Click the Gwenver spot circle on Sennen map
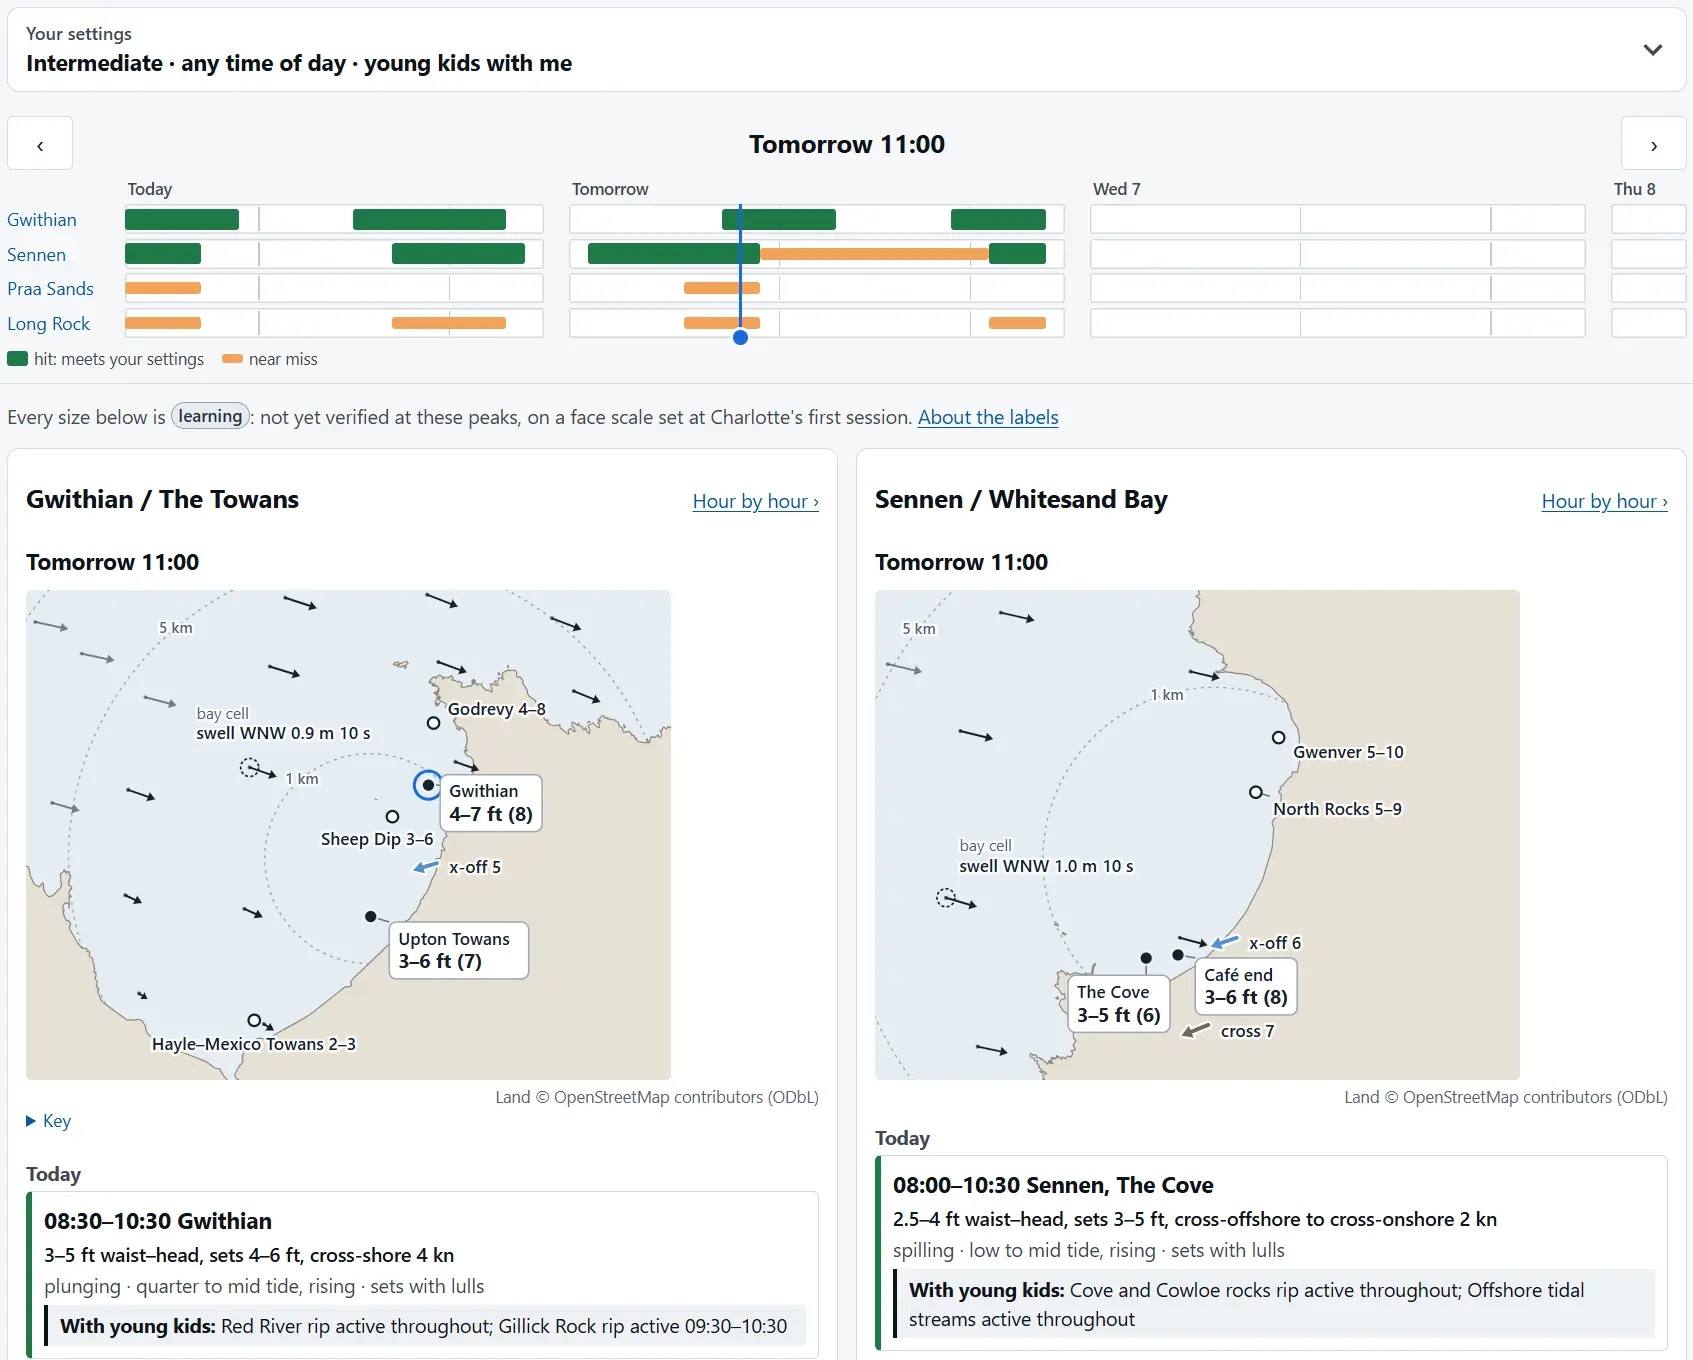1693x1360 pixels. [1278, 738]
